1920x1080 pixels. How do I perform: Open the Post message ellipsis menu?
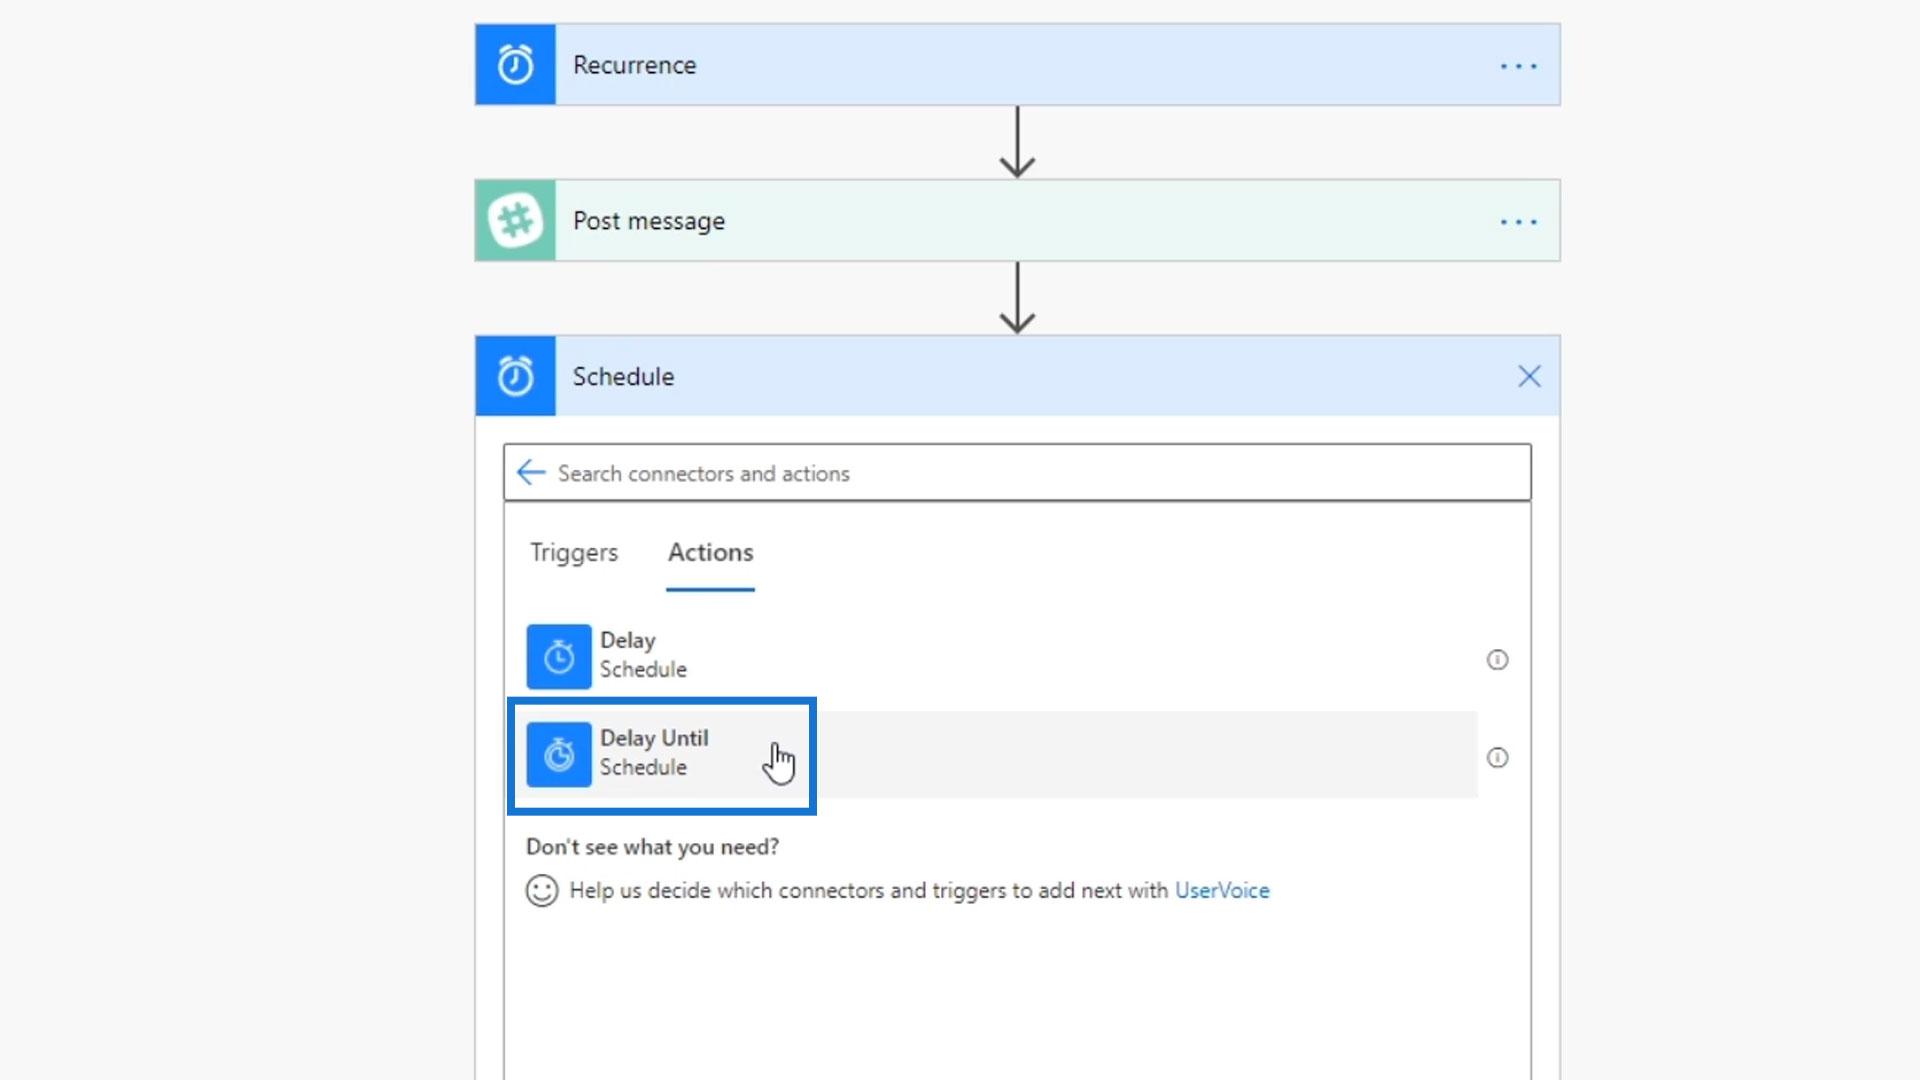click(x=1518, y=222)
